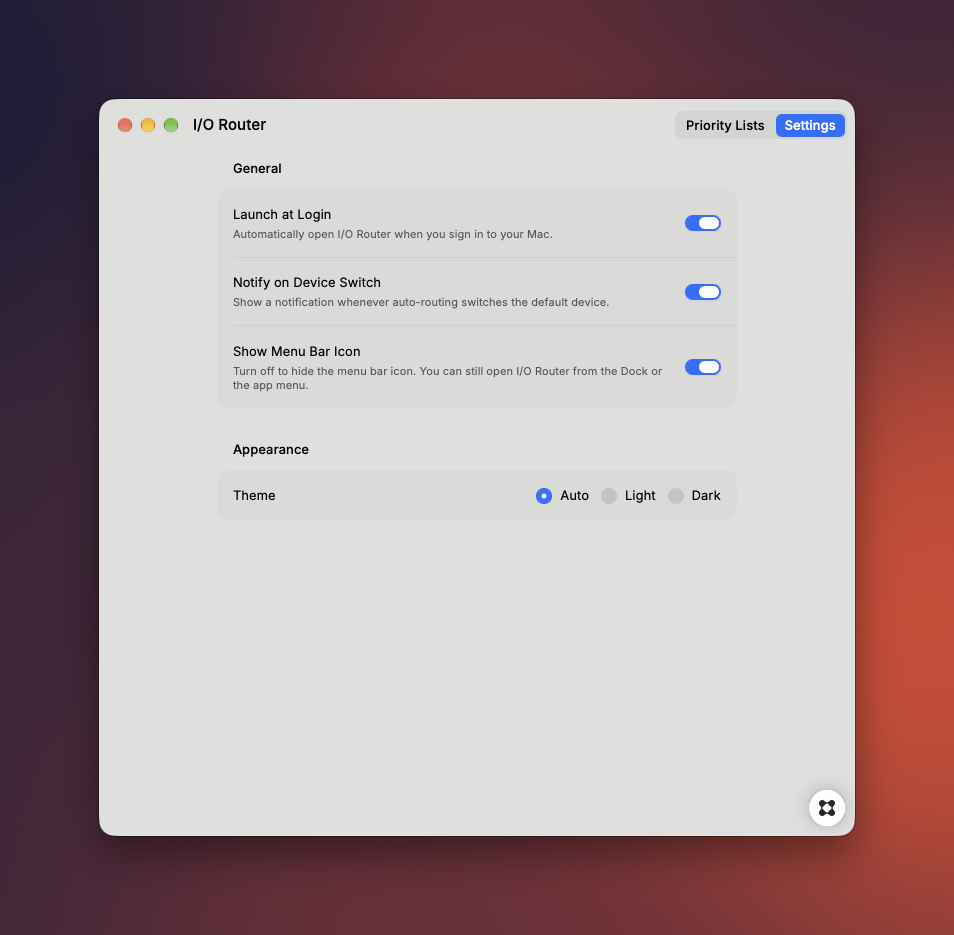Toggle the Launch at Login switch

[x=703, y=223]
